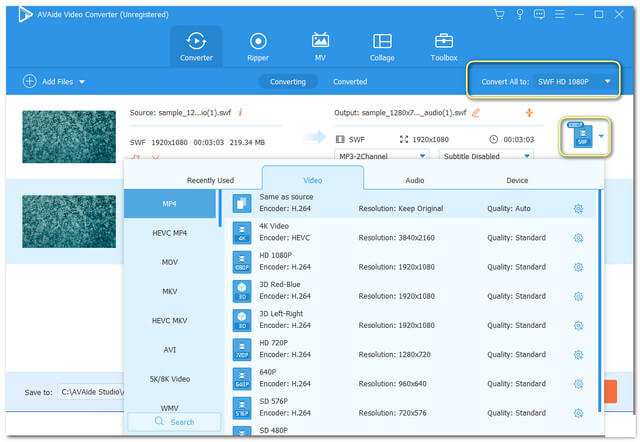Click the Save to path field

click(91, 392)
